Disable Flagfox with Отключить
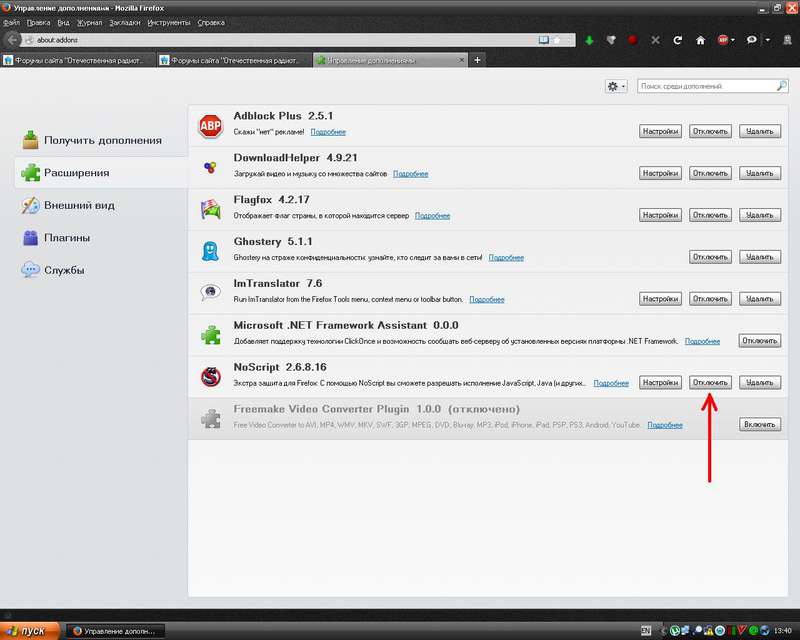The height and width of the screenshot is (640, 800). [710, 215]
